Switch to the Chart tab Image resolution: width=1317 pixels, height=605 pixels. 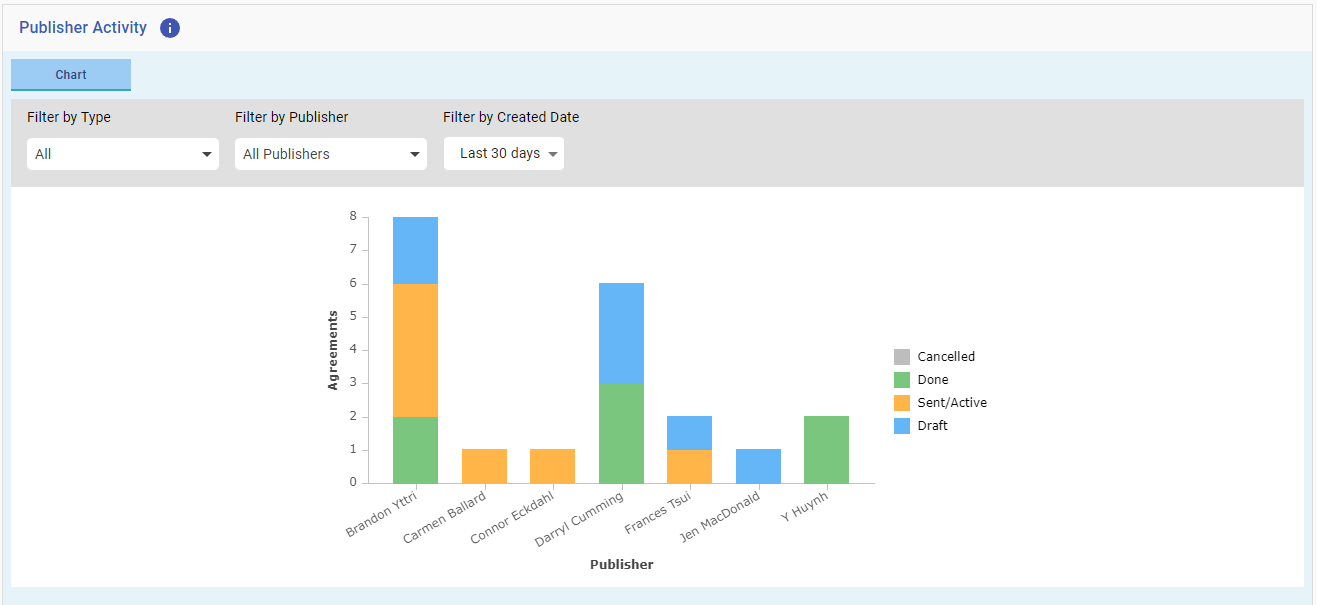click(71, 75)
